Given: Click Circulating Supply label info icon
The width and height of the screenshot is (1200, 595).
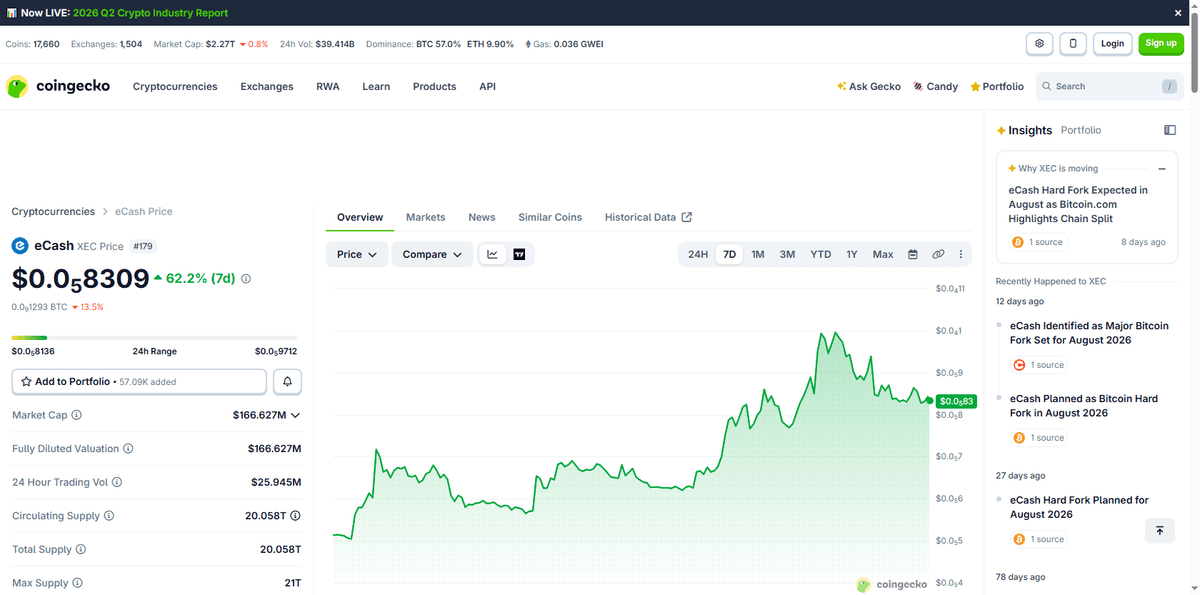Looking at the screenshot, I should coord(109,516).
